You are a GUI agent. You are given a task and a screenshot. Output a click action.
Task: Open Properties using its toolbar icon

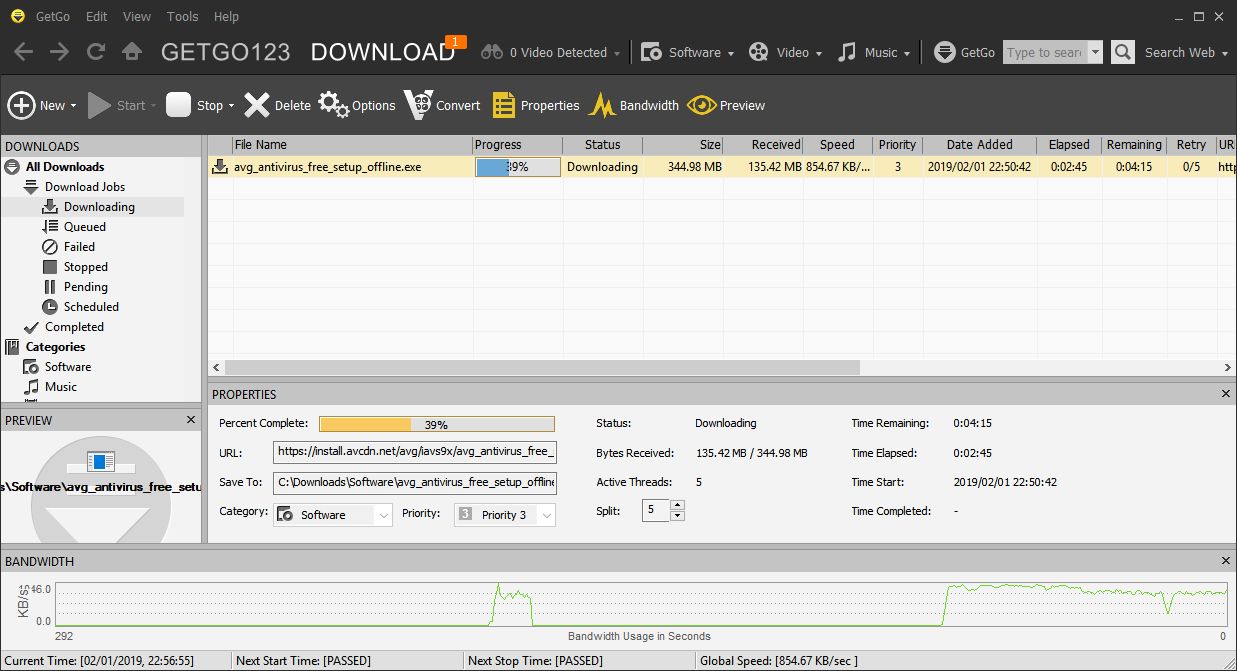(x=505, y=104)
